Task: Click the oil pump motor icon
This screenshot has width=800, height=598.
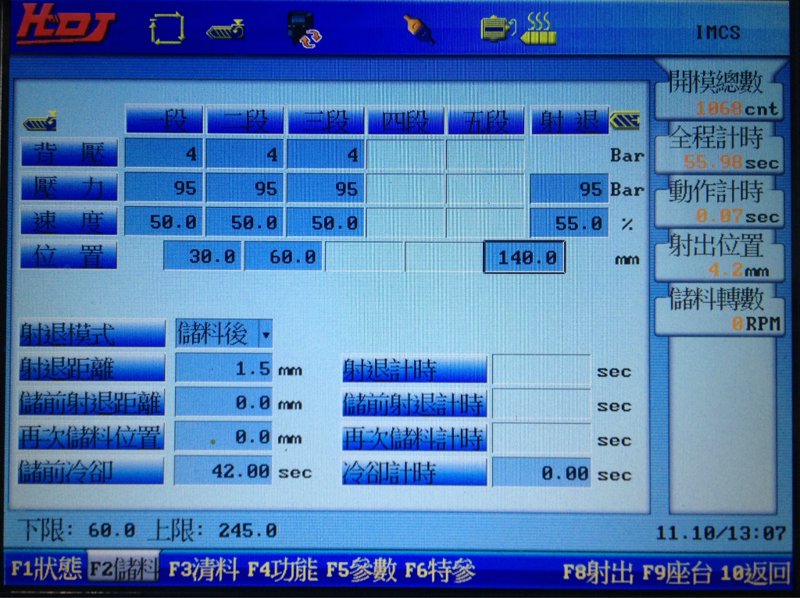Action: click(x=498, y=29)
